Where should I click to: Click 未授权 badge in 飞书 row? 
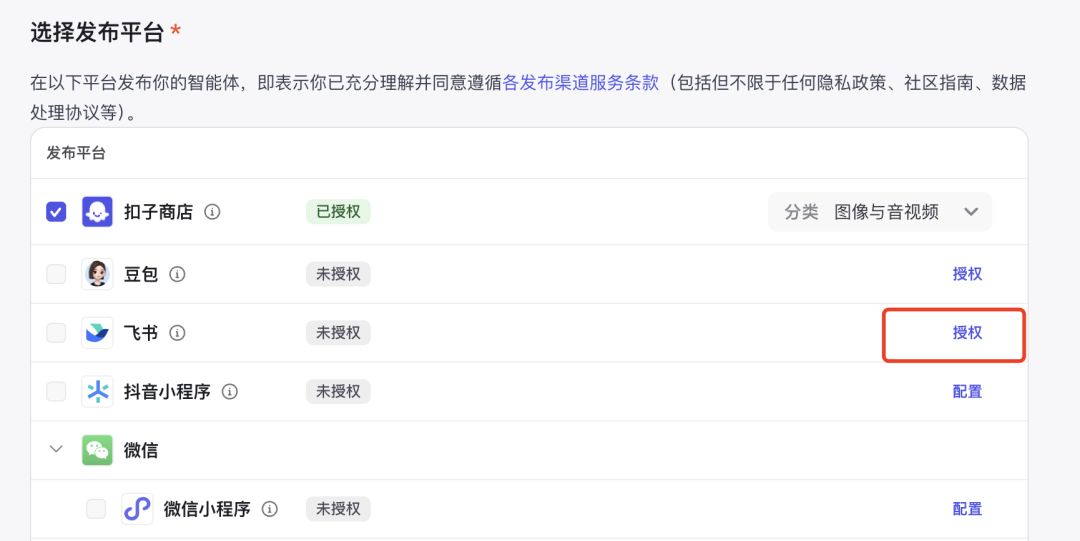pos(338,333)
